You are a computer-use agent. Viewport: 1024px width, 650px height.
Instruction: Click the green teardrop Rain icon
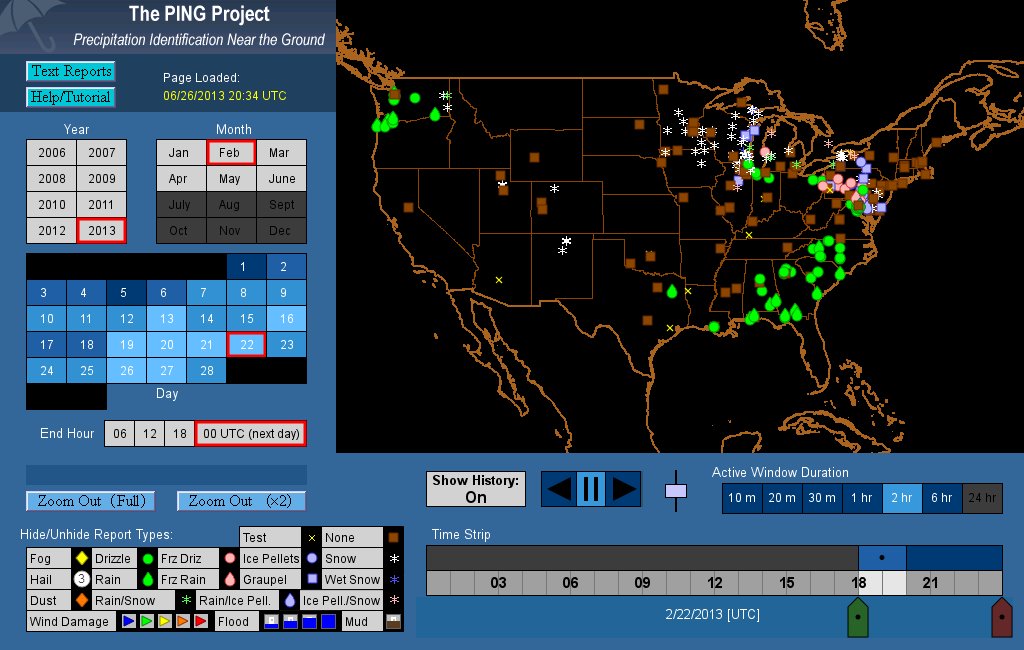147,579
